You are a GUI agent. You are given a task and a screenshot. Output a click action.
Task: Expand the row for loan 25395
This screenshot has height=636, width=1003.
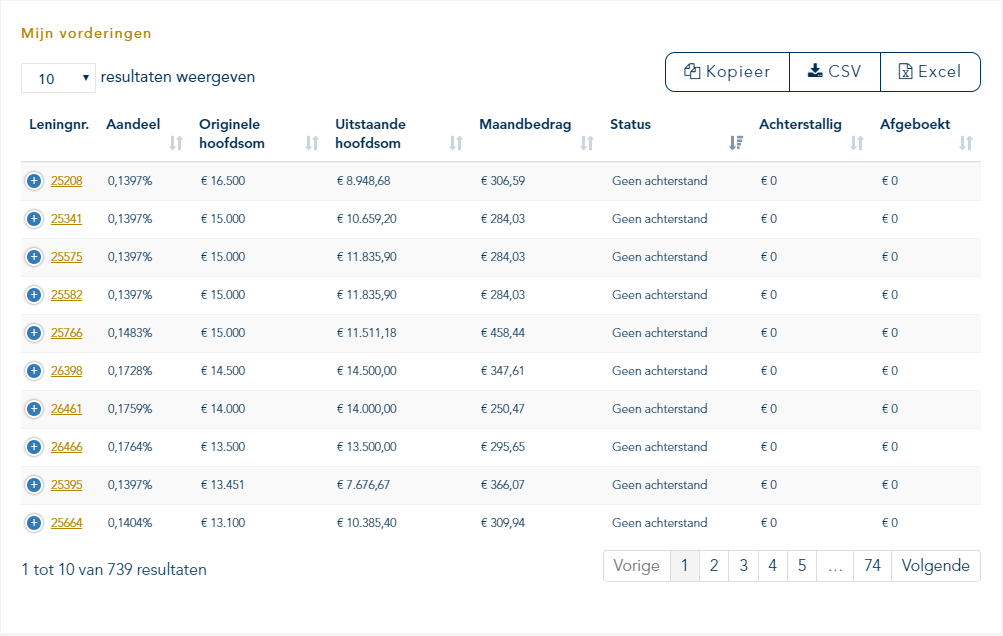click(x=34, y=485)
